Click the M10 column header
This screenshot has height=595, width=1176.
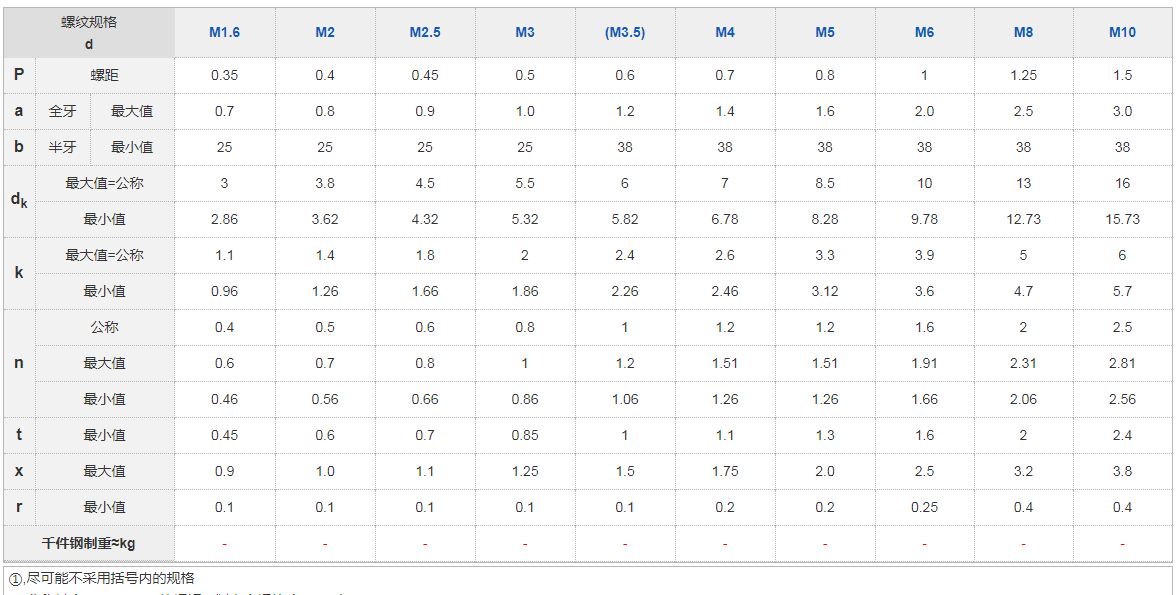coord(1122,32)
